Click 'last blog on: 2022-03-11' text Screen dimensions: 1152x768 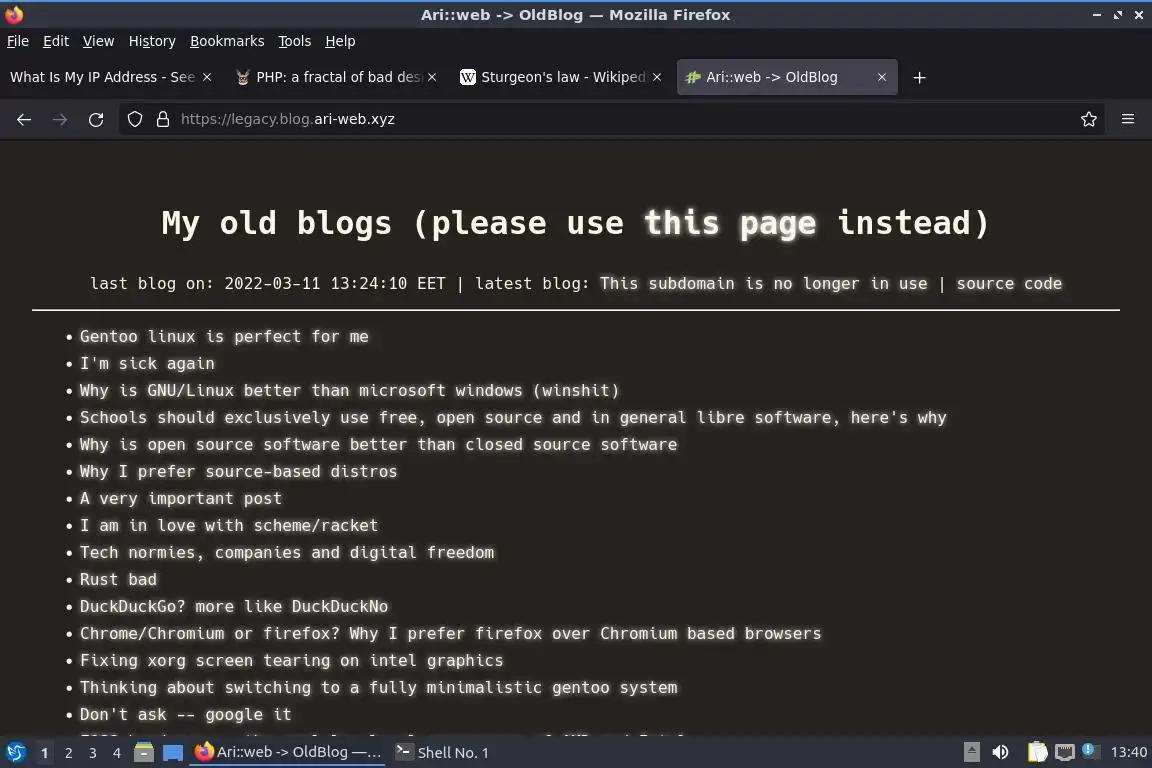(x=267, y=284)
